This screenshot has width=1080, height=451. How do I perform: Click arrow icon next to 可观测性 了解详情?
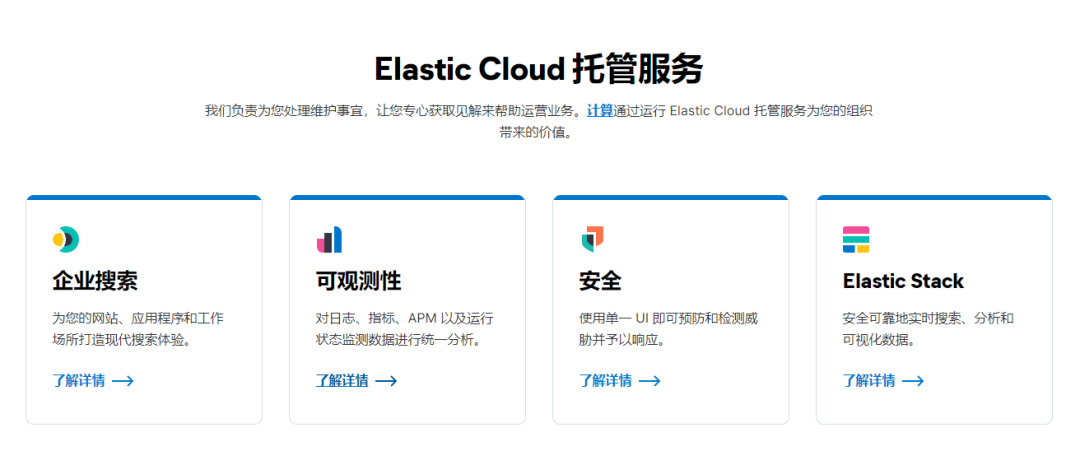click(386, 381)
